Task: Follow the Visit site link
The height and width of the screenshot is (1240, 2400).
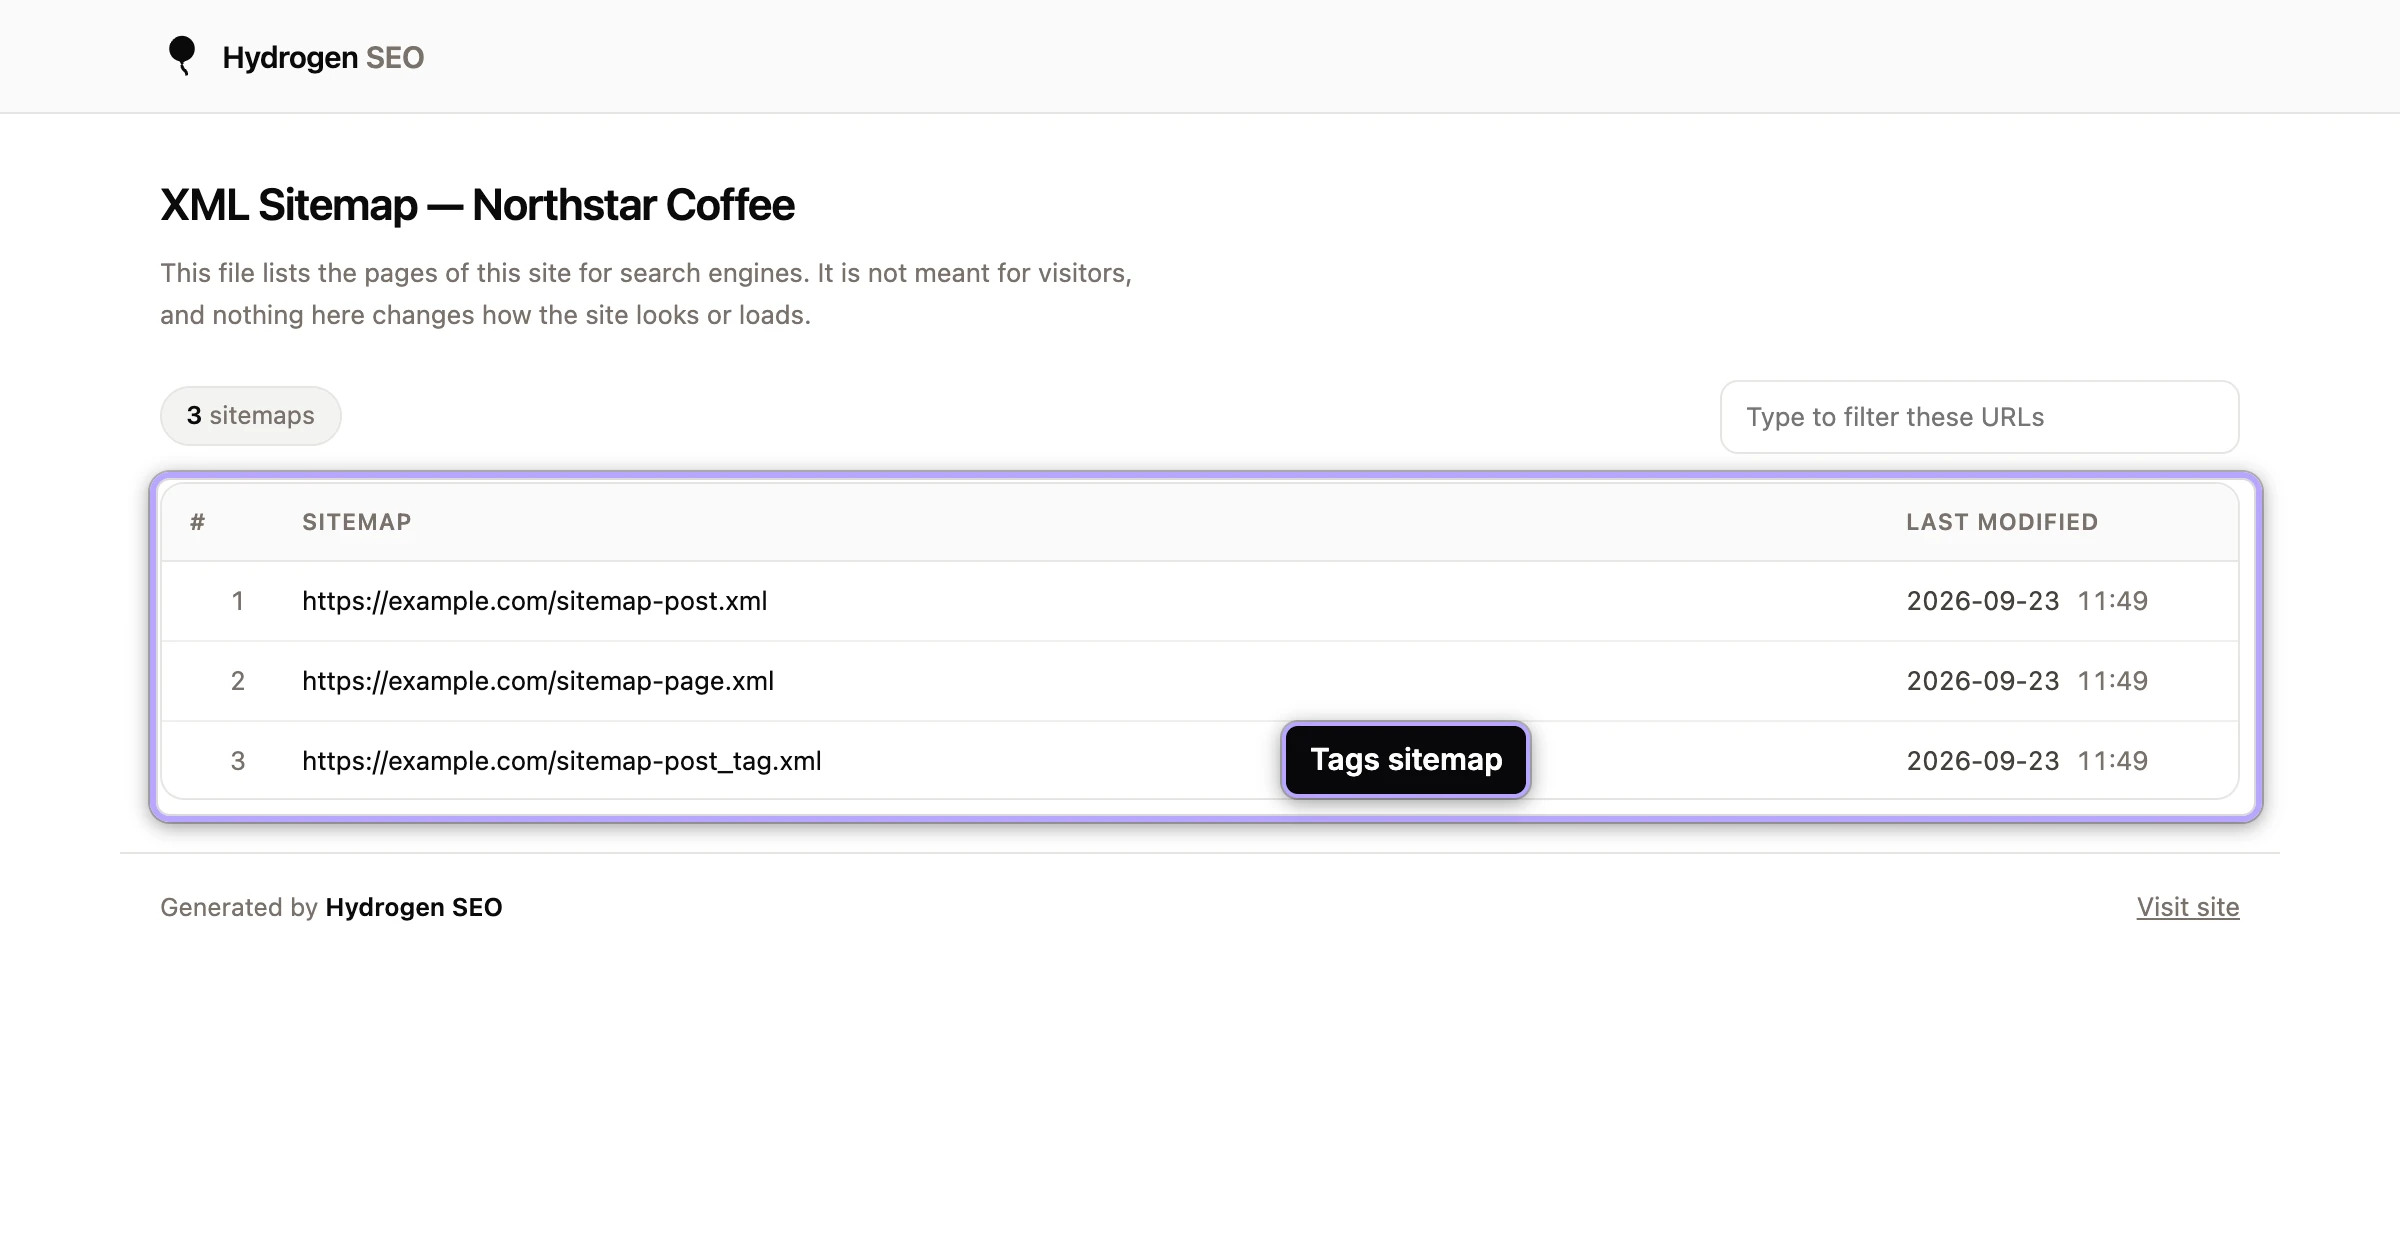Action: point(2188,907)
